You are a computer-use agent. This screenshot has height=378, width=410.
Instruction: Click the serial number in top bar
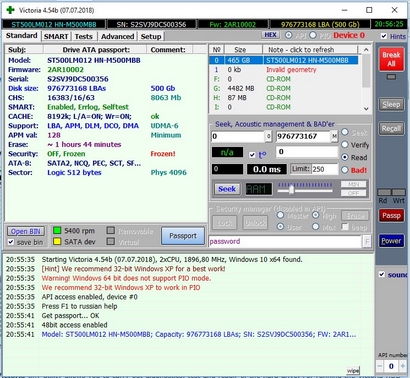151,24
